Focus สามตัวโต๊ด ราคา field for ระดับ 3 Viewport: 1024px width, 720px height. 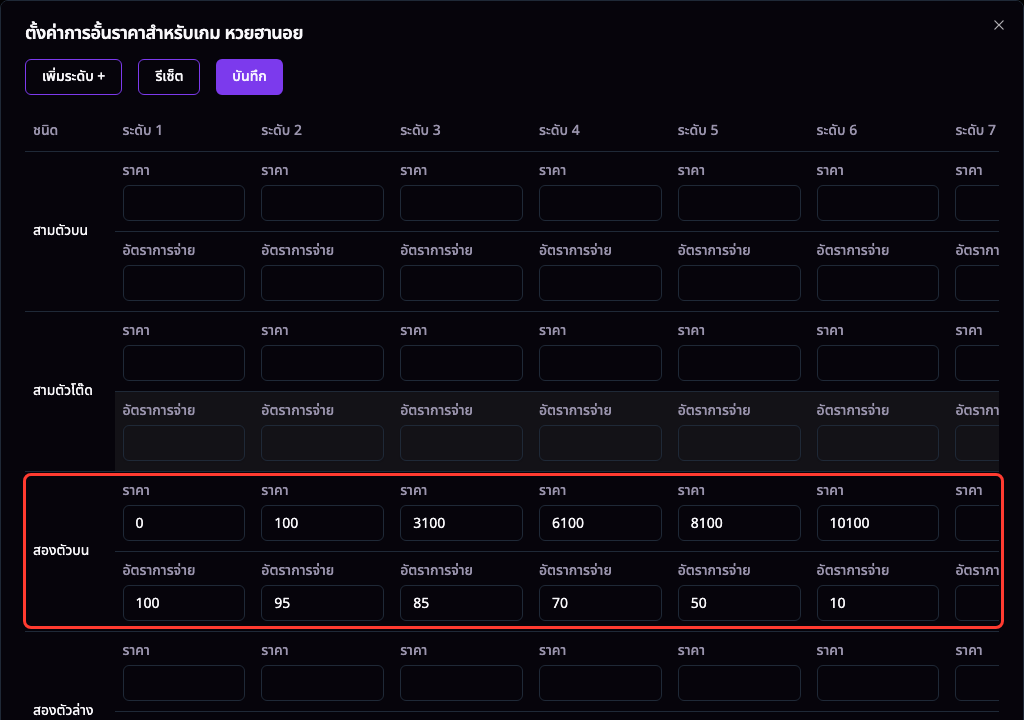pyautogui.click(x=461, y=363)
